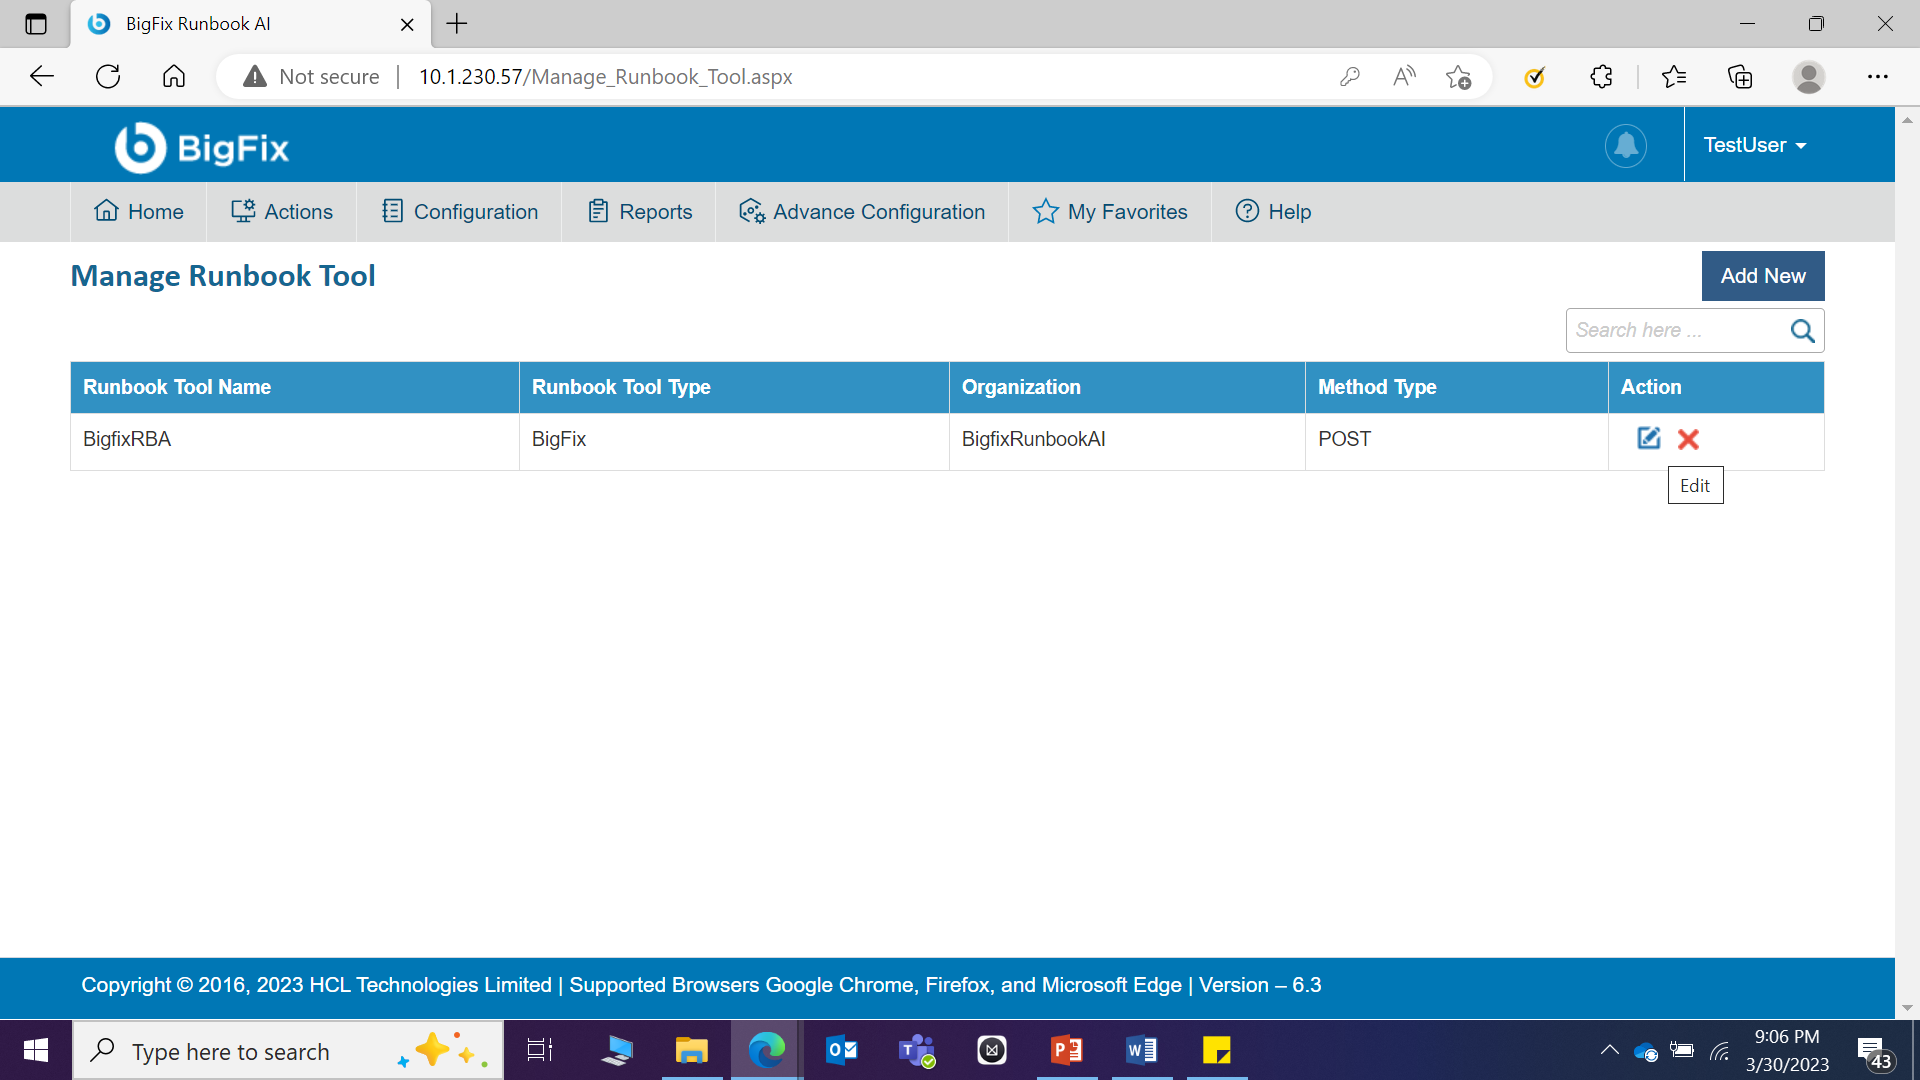Click the search magnifier icon
1920x1080 pixels.
click(x=1802, y=331)
